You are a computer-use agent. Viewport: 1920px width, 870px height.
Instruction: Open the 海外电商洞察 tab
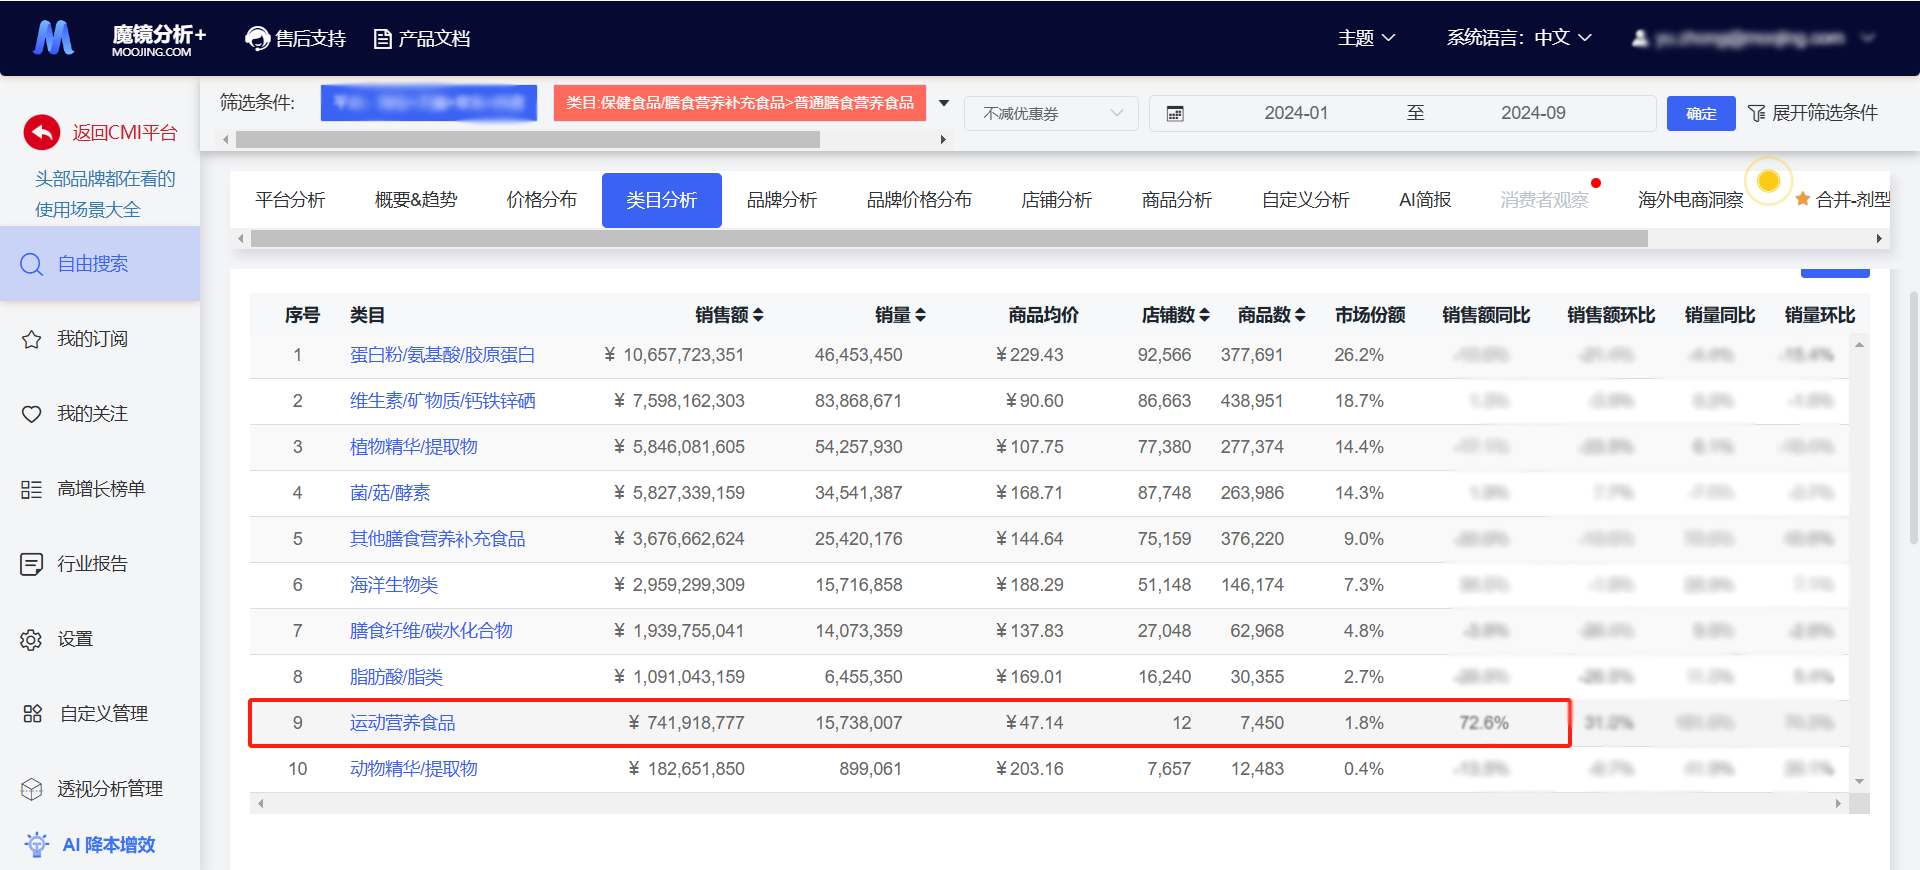pyautogui.click(x=1690, y=200)
